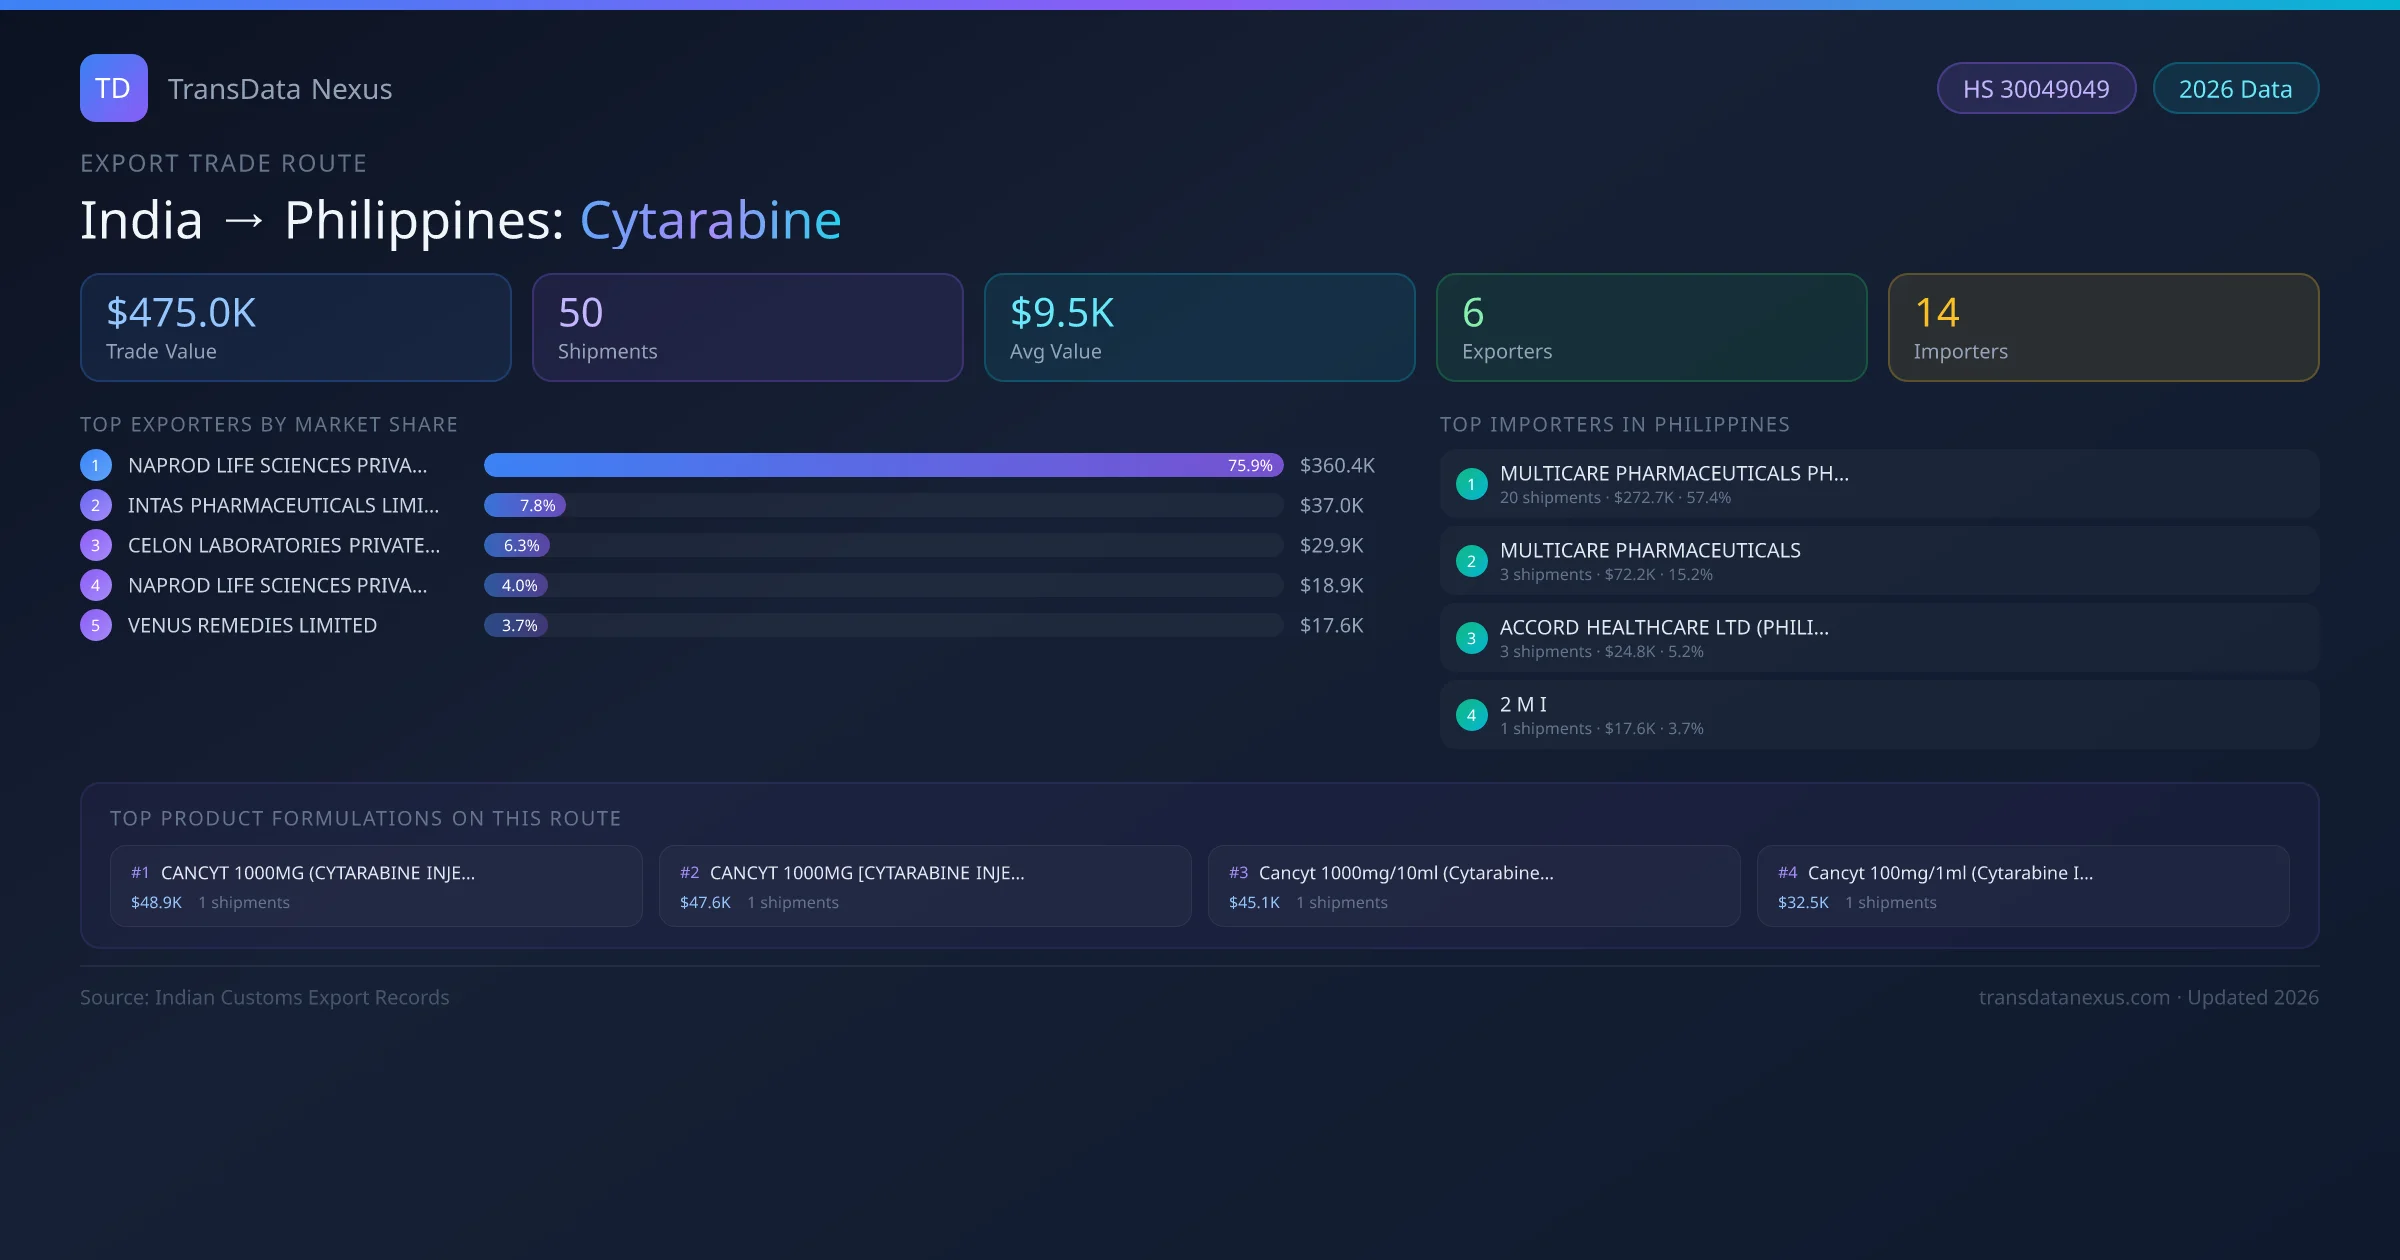Open the $475.0K Trade Value card
The width and height of the screenshot is (2400, 1260).
tap(295, 328)
